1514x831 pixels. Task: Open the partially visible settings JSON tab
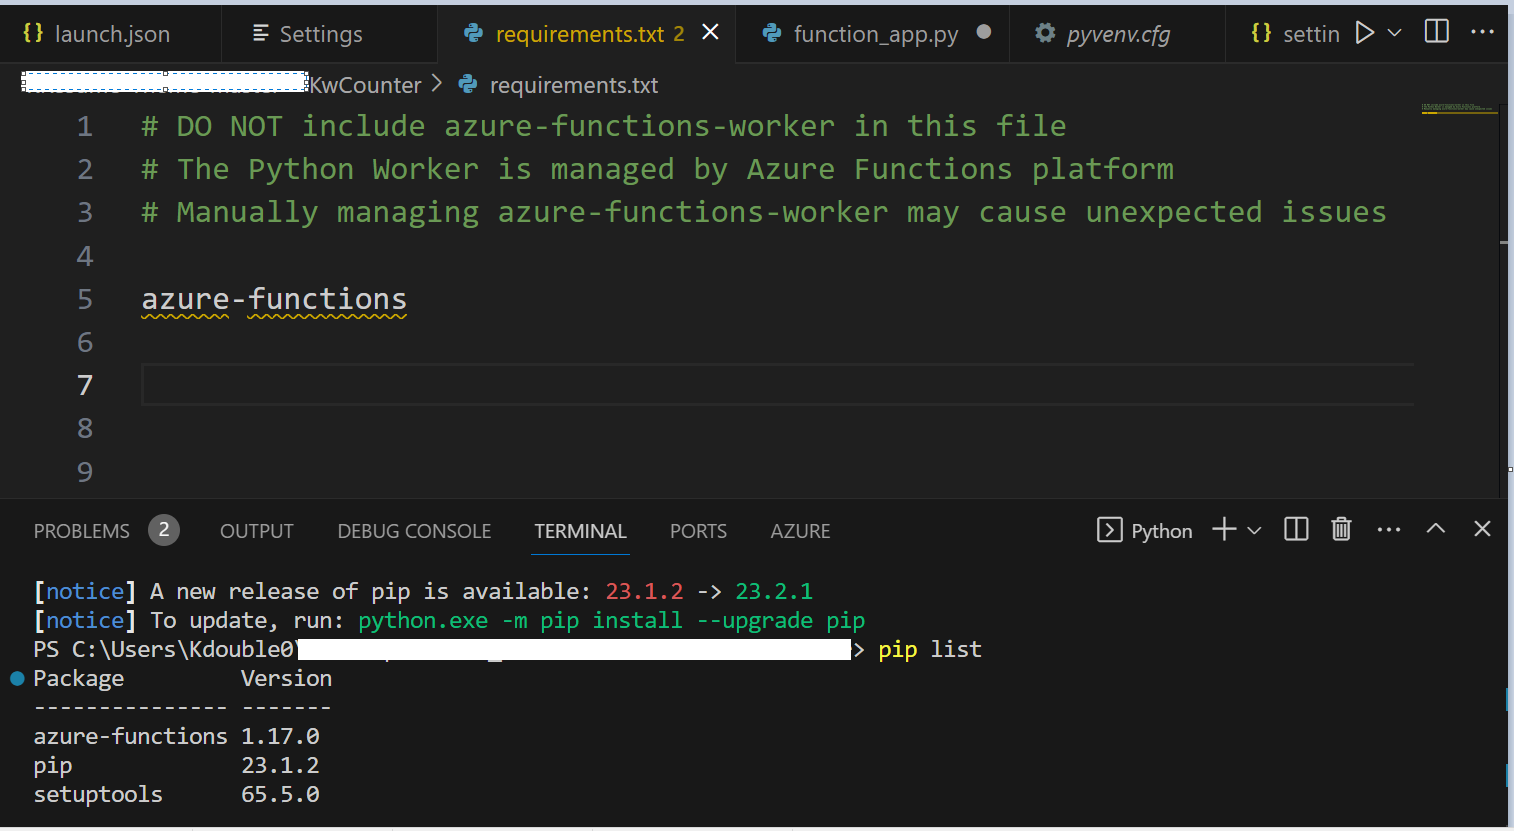tap(1294, 34)
